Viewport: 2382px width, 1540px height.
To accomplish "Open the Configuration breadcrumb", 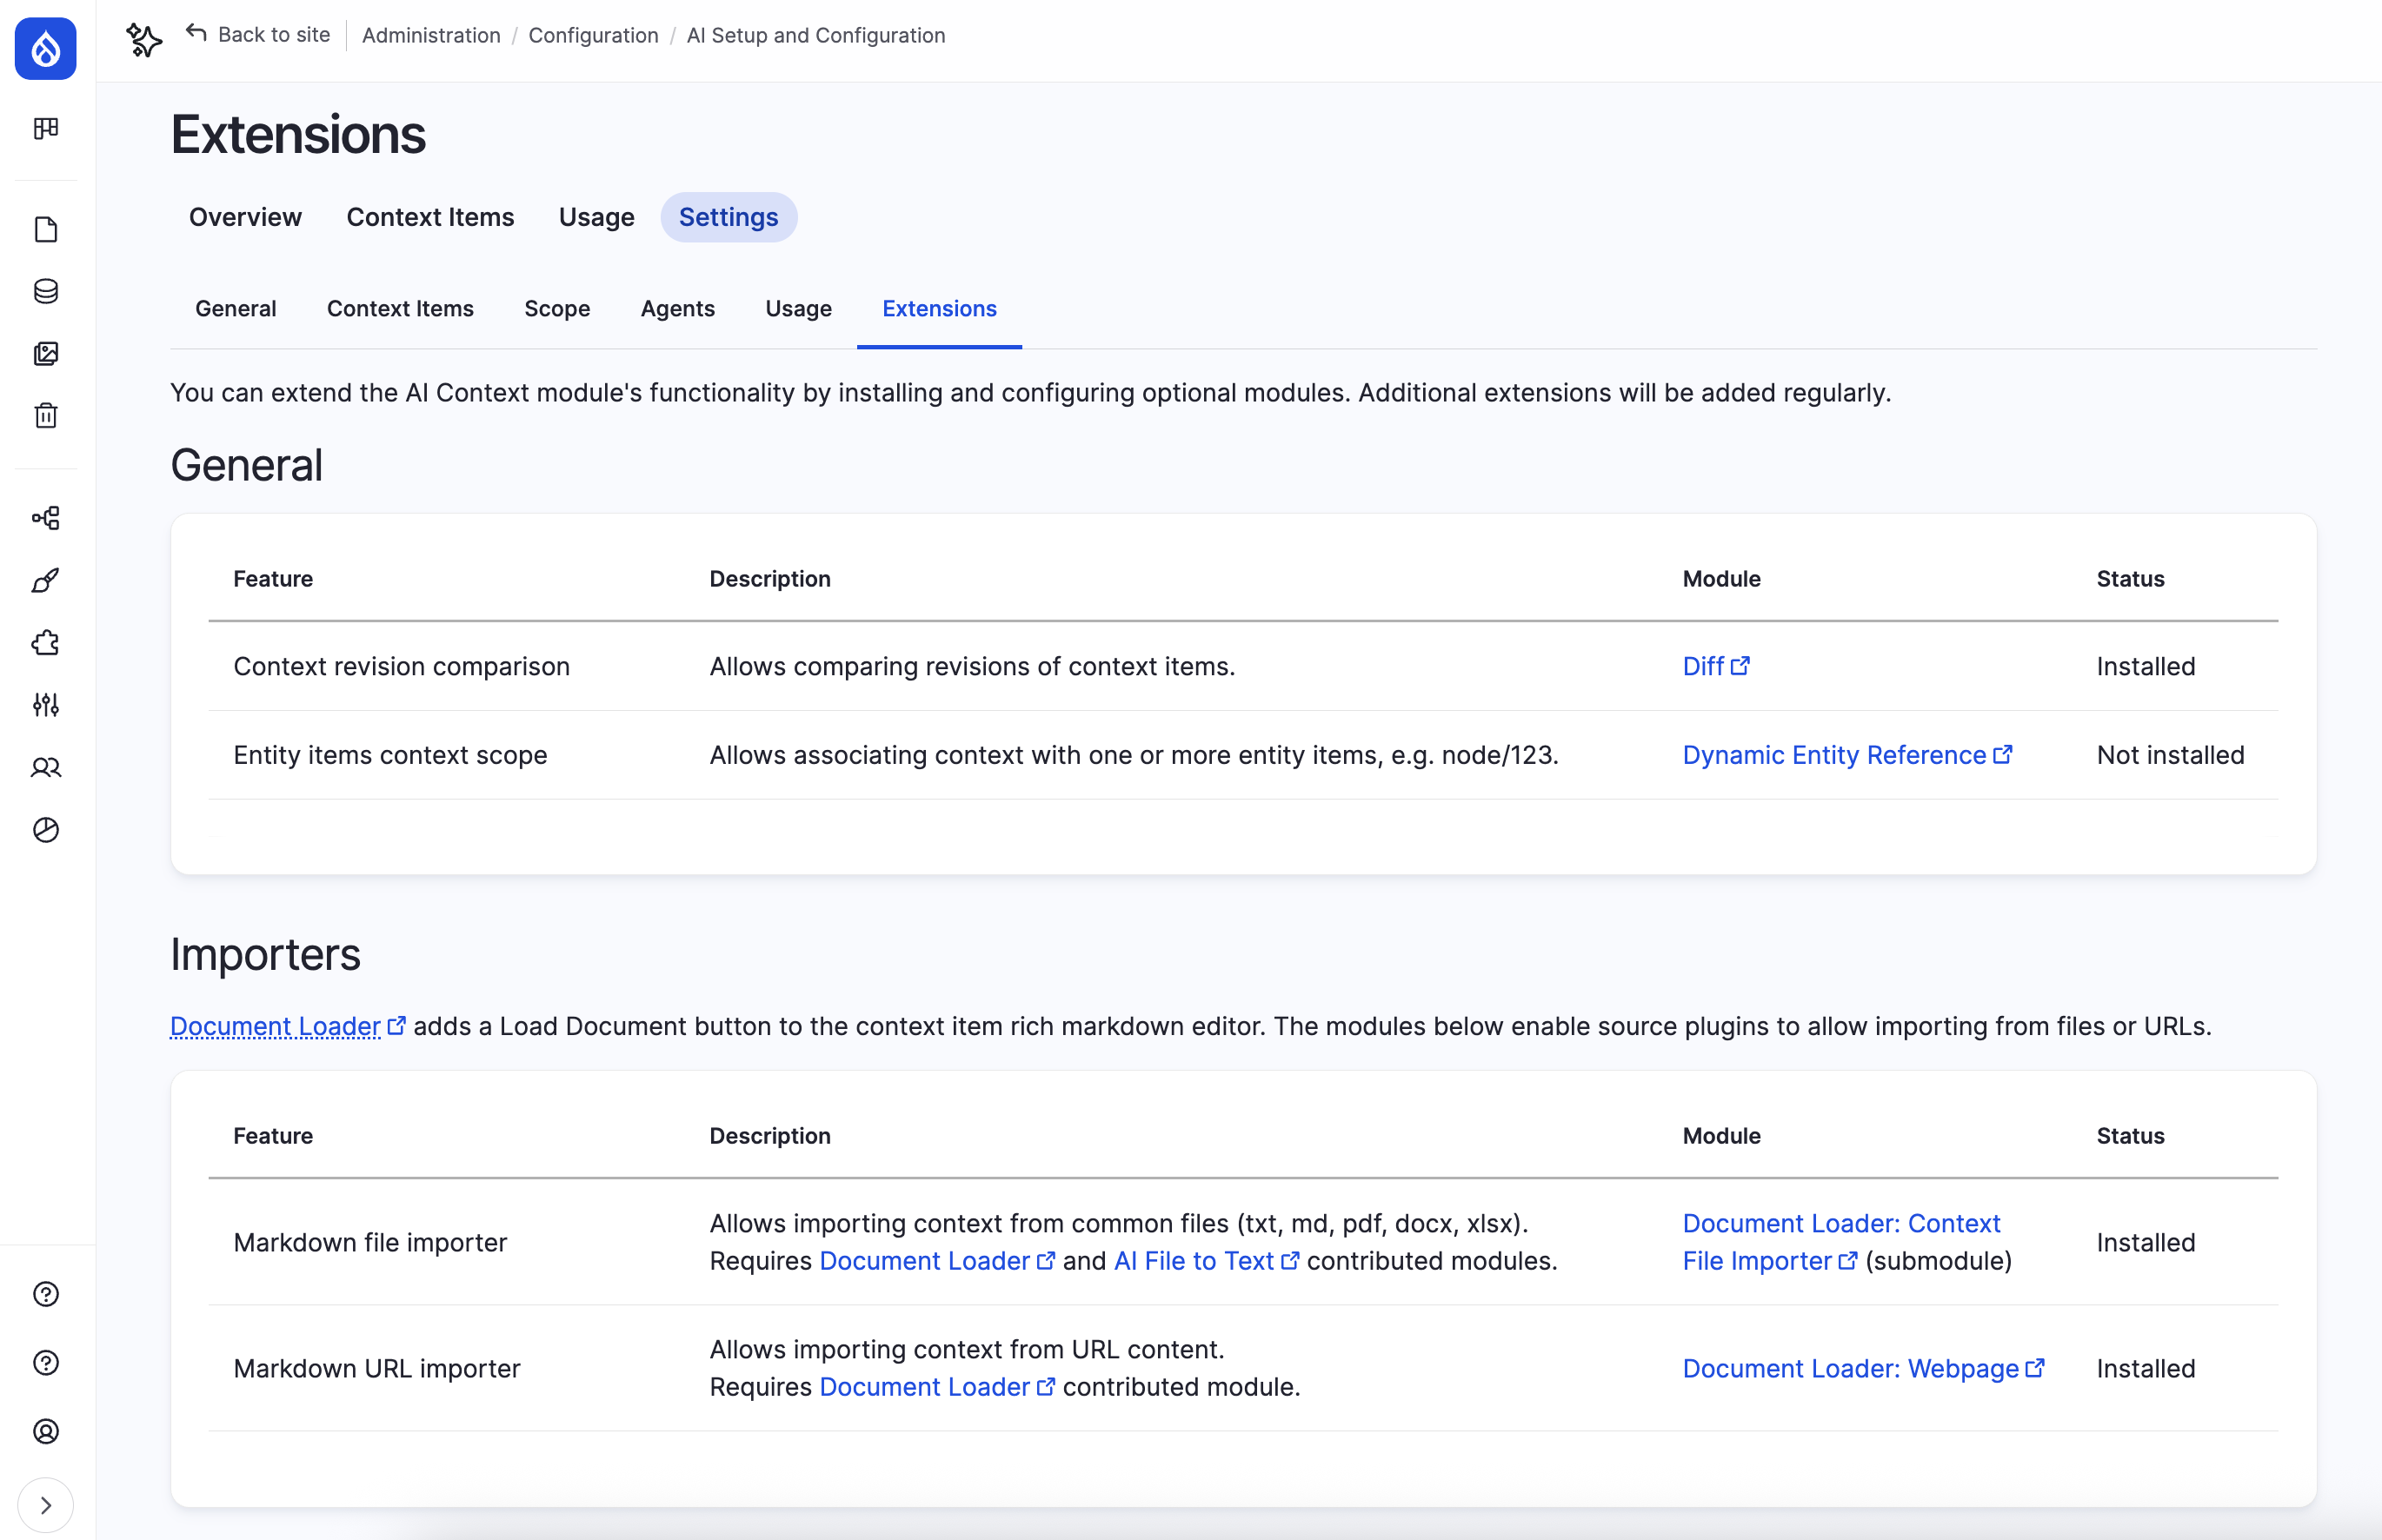I will (593, 35).
